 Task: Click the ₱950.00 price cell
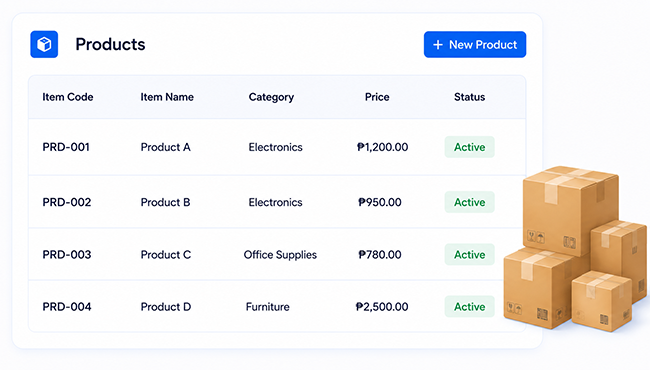coord(380,202)
